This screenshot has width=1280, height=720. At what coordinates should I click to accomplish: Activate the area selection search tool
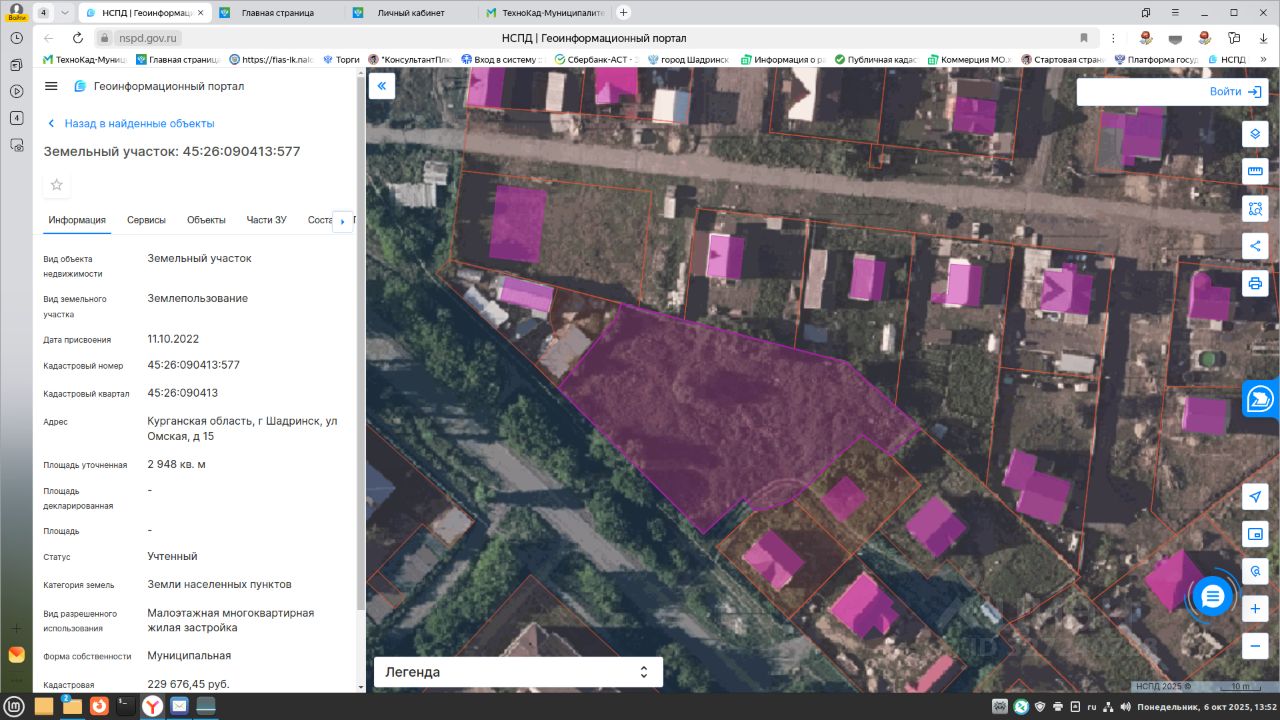(1255, 208)
